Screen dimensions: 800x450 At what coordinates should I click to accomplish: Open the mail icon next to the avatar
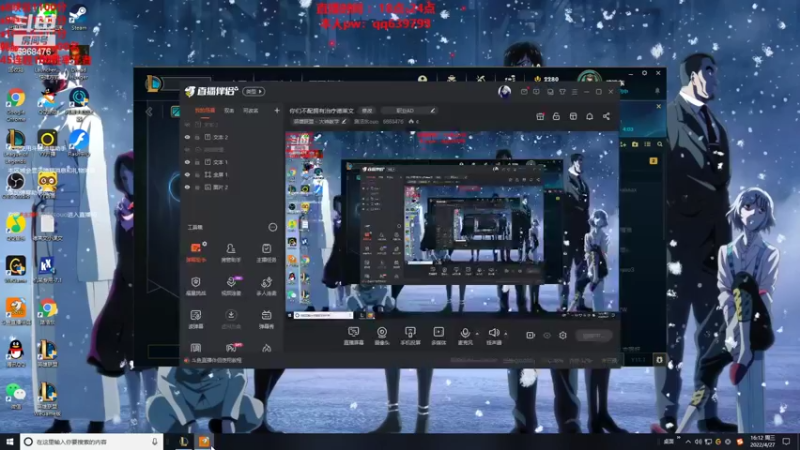[524, 92]
